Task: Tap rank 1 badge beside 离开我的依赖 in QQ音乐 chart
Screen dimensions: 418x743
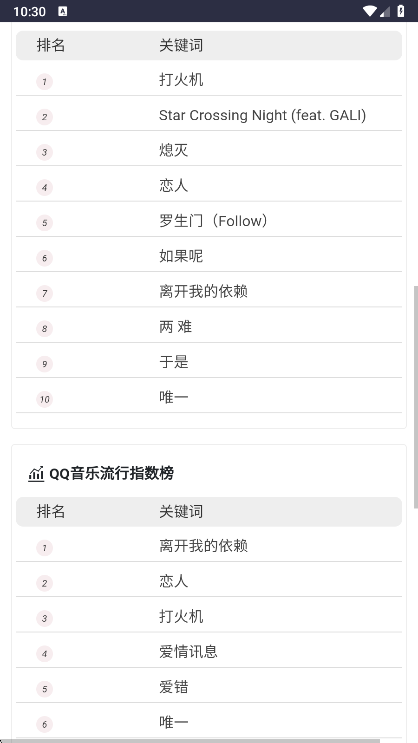Action: pyautogui.click(x=45, y=548)
